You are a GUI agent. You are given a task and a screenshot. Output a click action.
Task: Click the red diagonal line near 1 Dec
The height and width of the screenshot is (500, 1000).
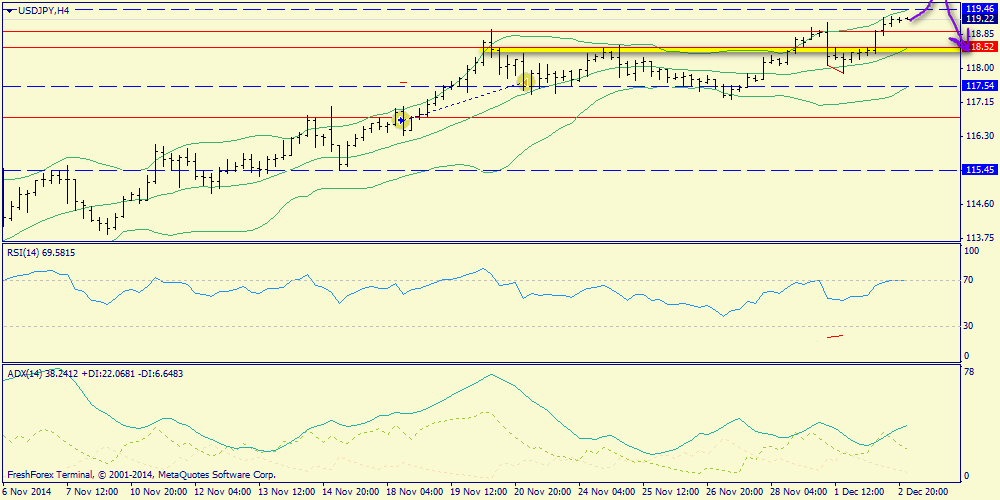click(x=836, y=69)
